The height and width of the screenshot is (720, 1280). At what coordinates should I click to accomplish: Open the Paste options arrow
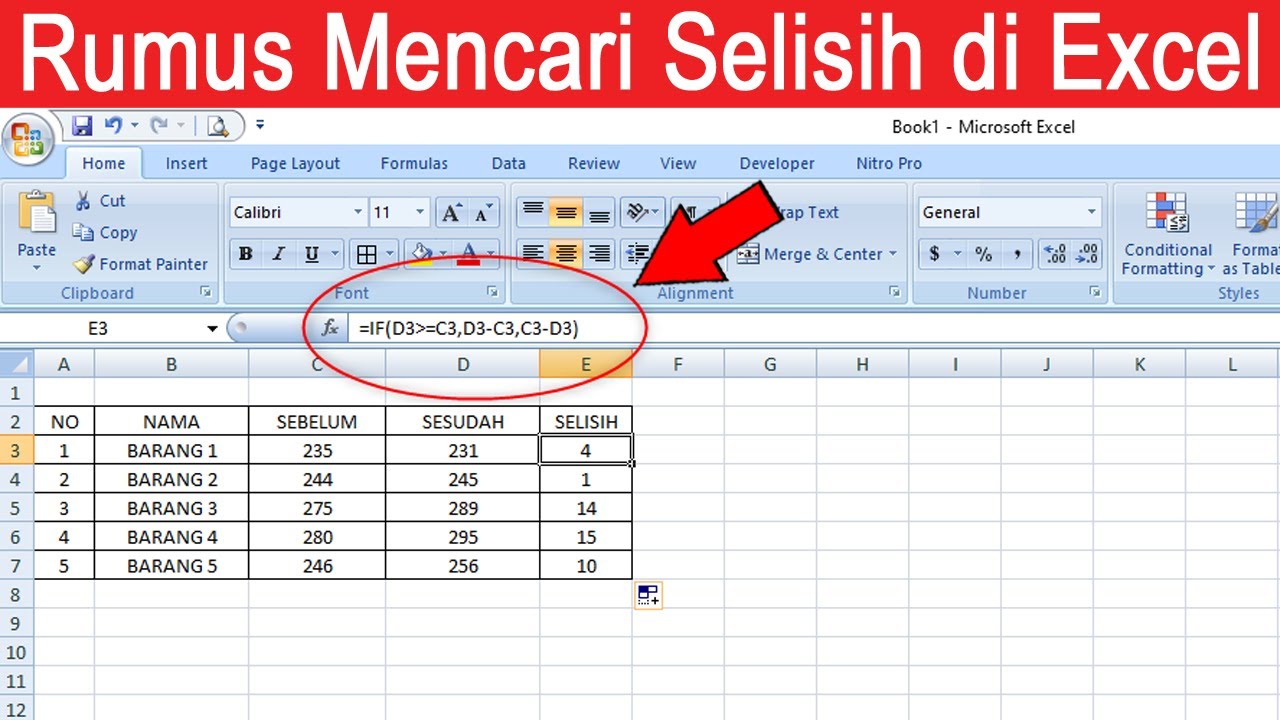point(37,268)
